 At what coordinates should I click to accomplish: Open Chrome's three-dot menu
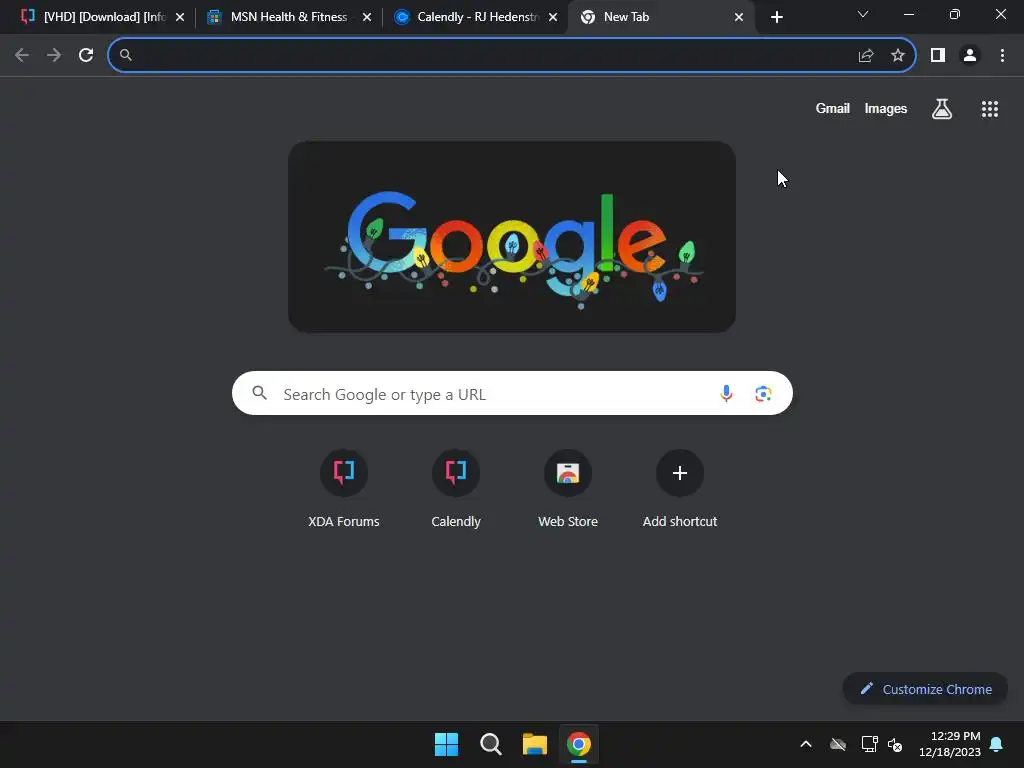click(1002, 56)
